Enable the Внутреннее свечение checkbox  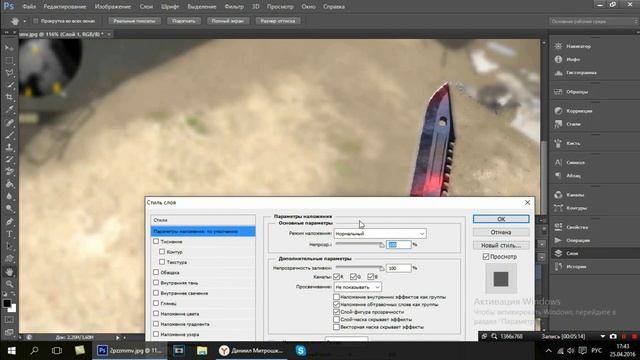point(156,293)
